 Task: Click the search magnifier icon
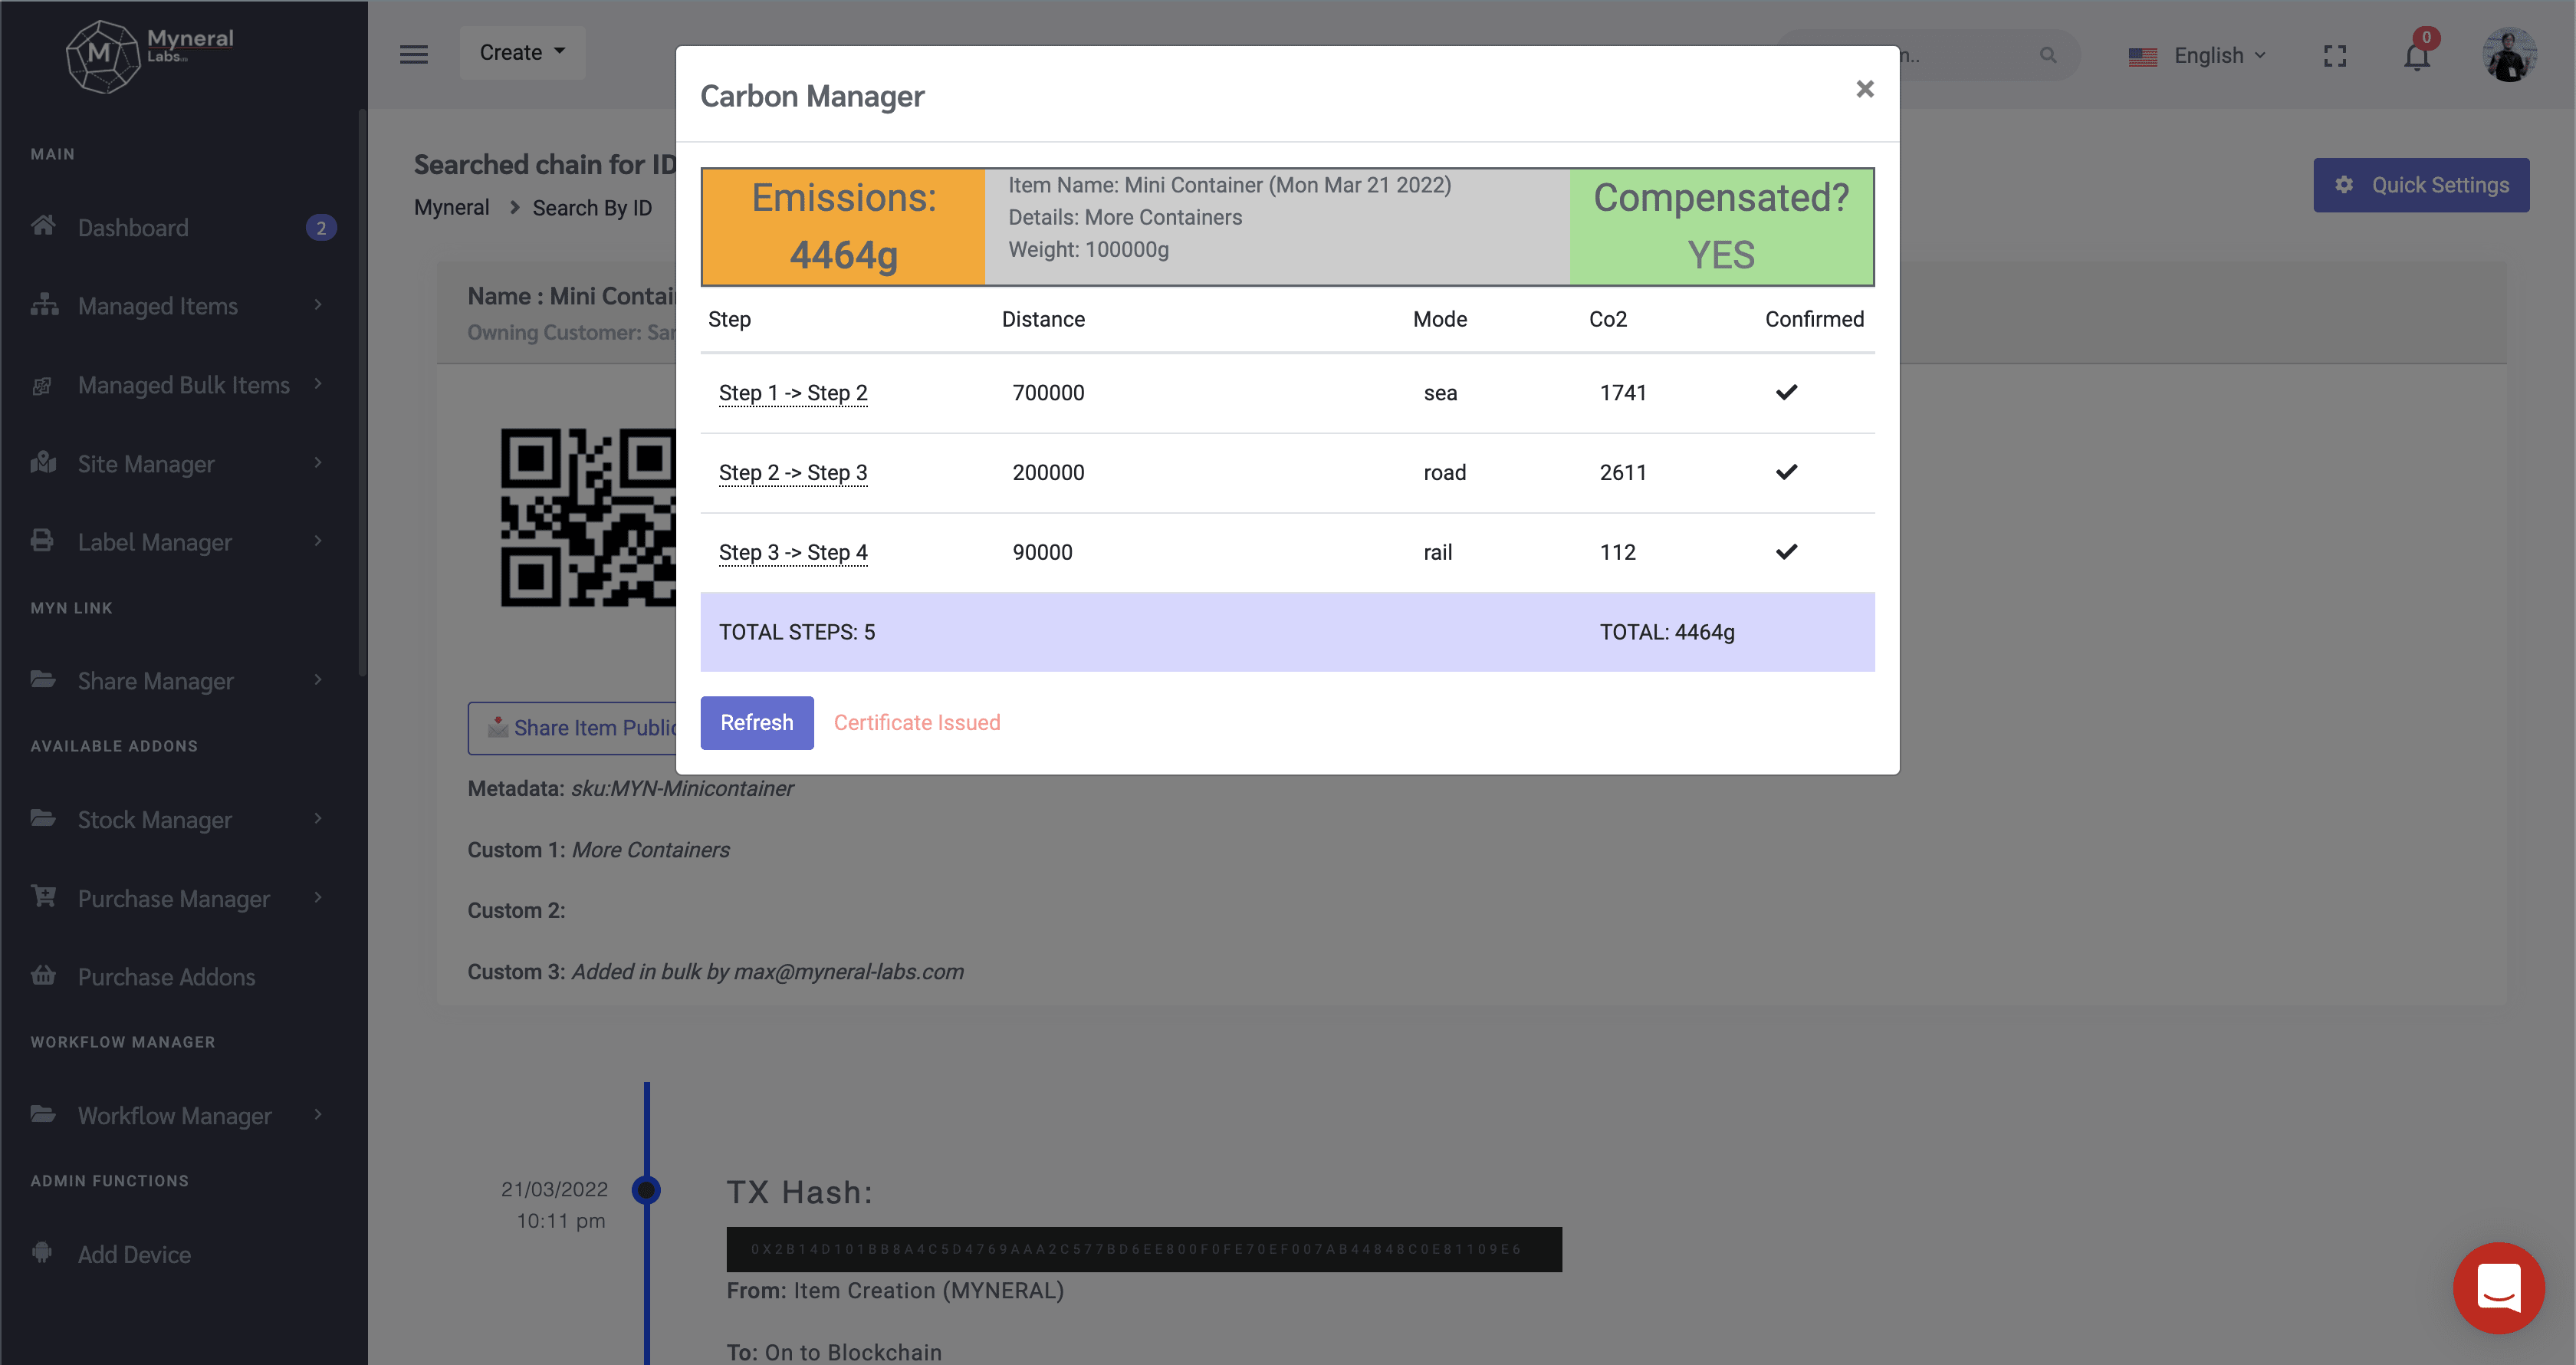point(2048,55)
